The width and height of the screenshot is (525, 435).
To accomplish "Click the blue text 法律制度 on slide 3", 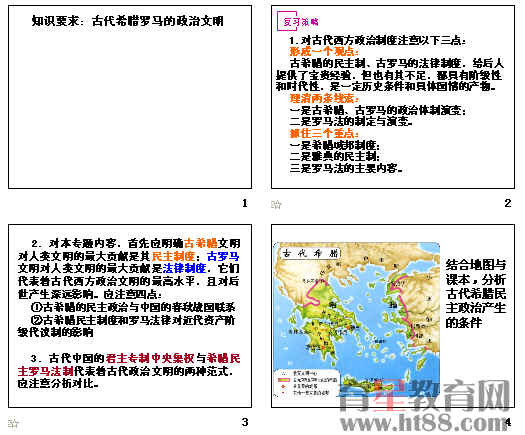I will coord(184,268).
